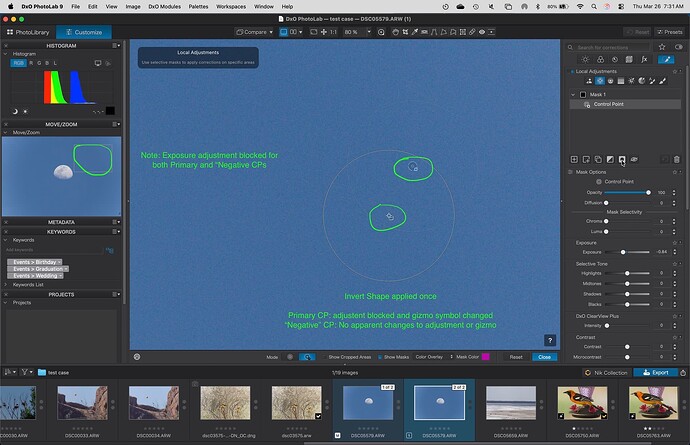Select the Repair retouch tool icon
Screen dimensions: 690x445
point(472,32)
